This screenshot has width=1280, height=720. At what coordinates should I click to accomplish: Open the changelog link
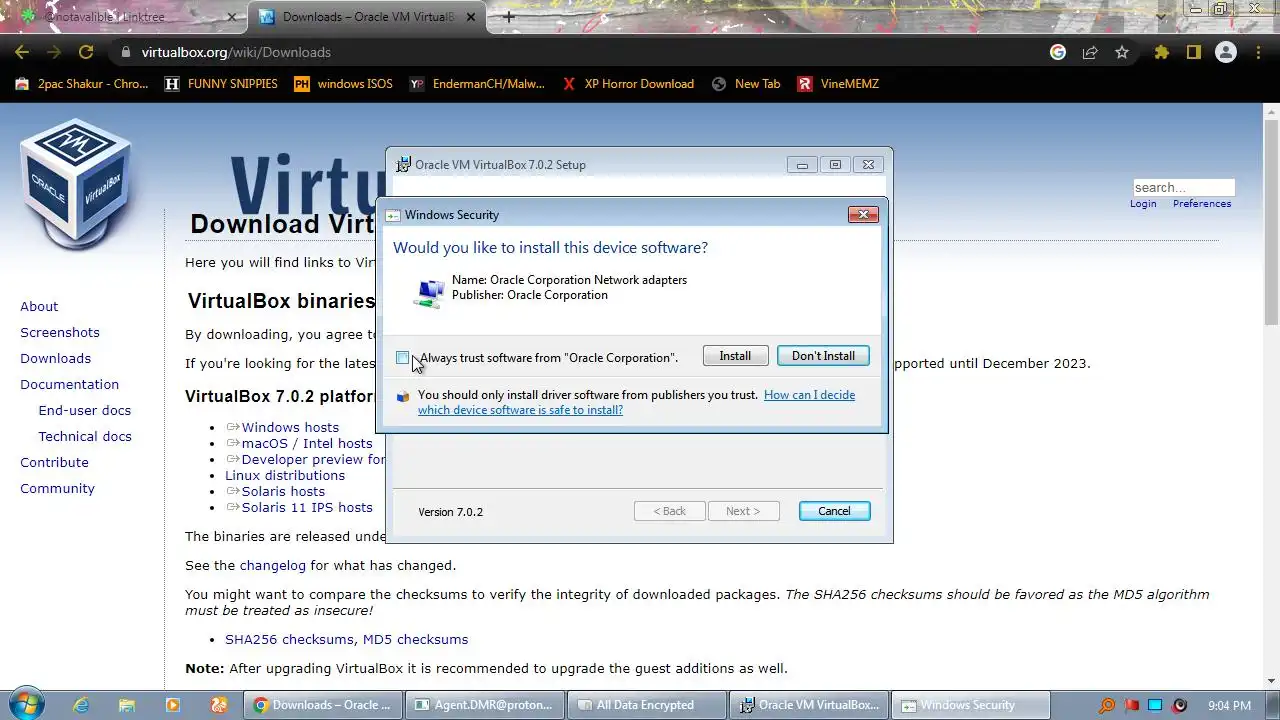point(272,565)
